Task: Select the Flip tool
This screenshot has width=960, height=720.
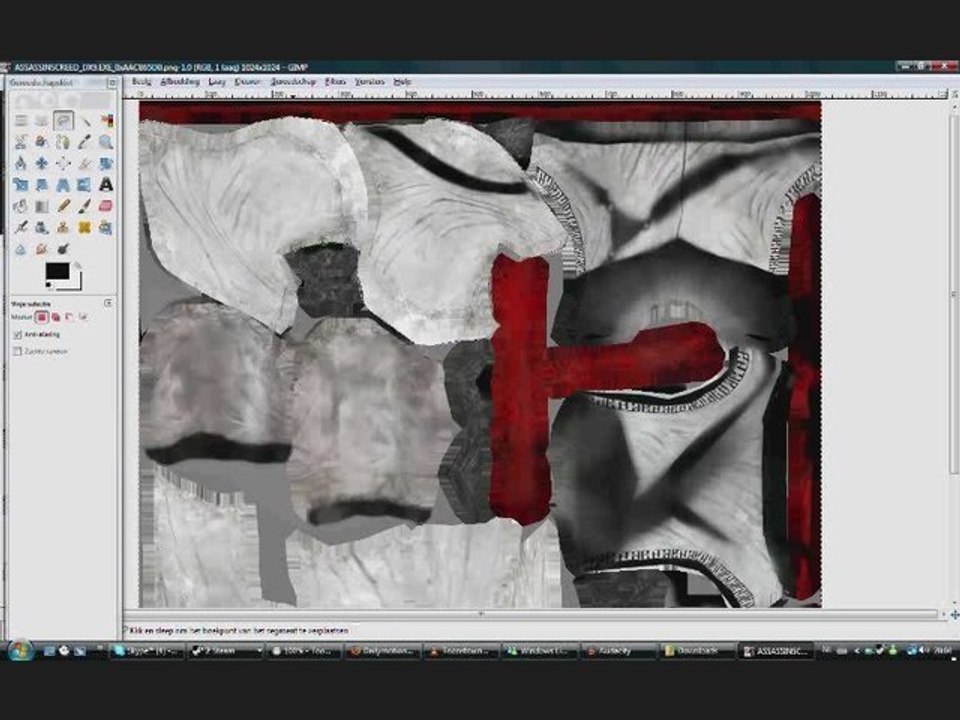Action: [84, 184]
